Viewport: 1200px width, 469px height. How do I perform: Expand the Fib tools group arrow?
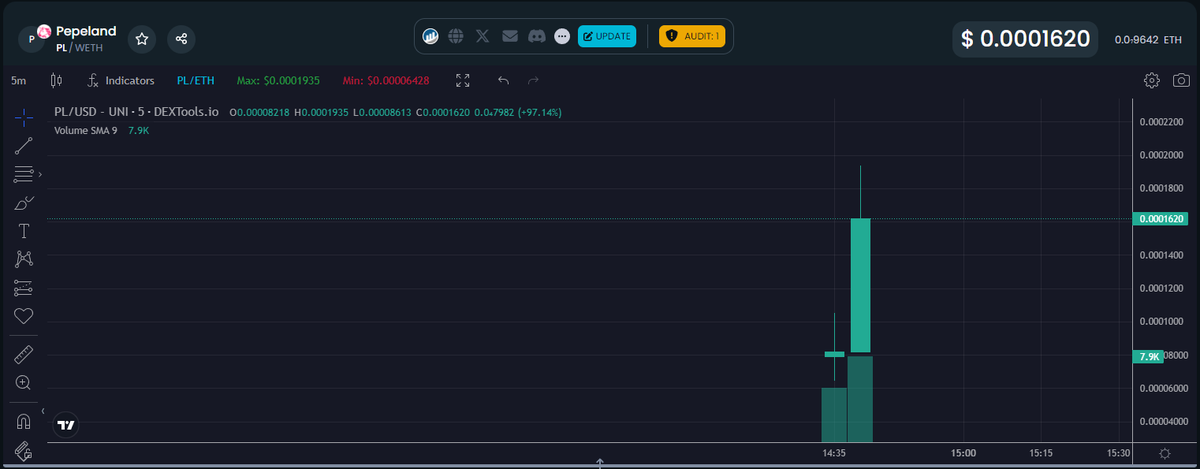[40, 174]
